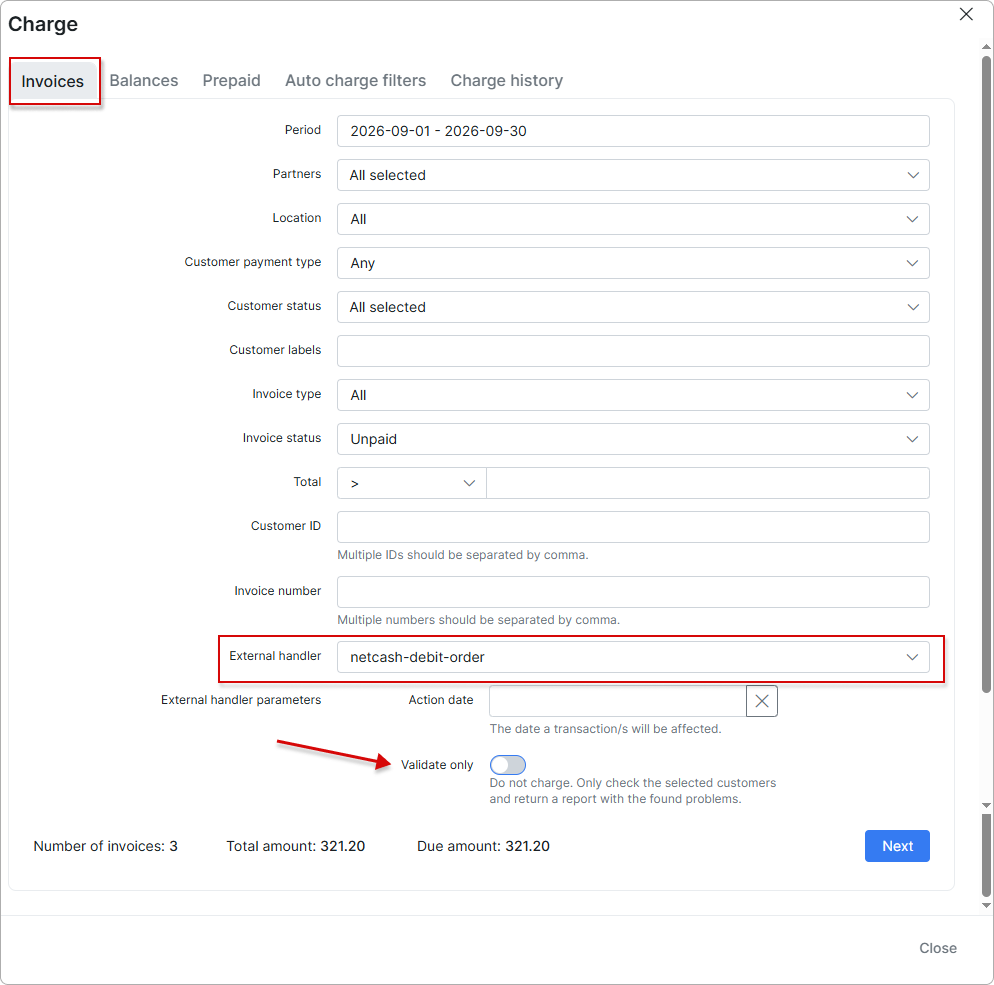Click the 'Total amount: 321.20' text
Viewport: 994px width, 985px height.
pyautogui.click(x=295, y=846)
